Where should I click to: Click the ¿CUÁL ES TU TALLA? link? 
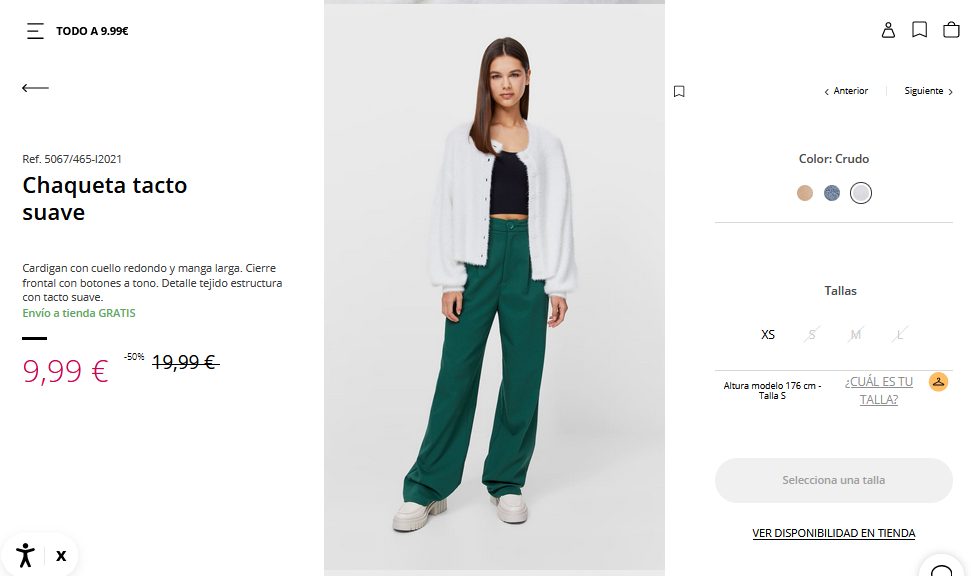pyautogui.click(x=879, y=391)
